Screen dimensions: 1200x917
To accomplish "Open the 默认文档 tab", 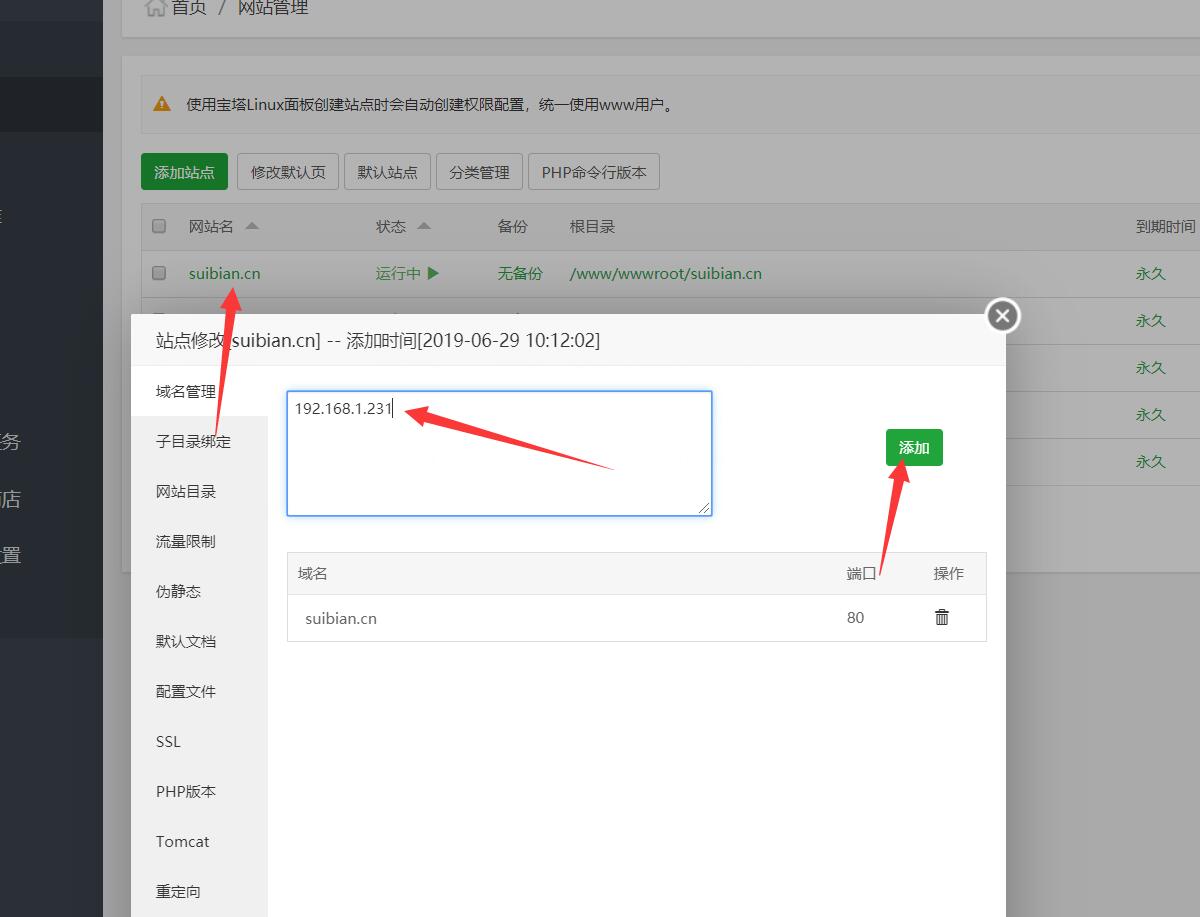I will [x=199, y=641].
